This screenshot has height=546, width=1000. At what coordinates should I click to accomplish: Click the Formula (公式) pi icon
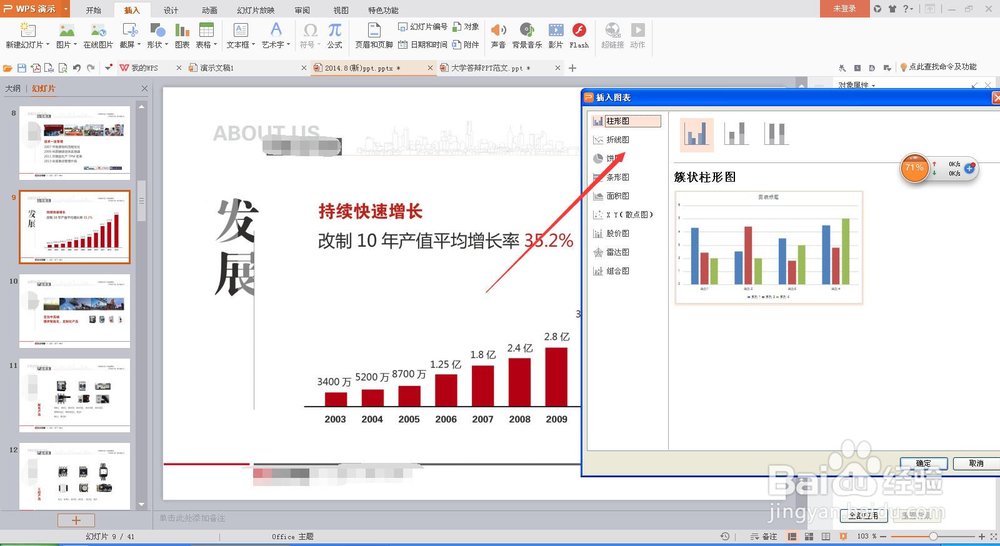click(335, 30)
